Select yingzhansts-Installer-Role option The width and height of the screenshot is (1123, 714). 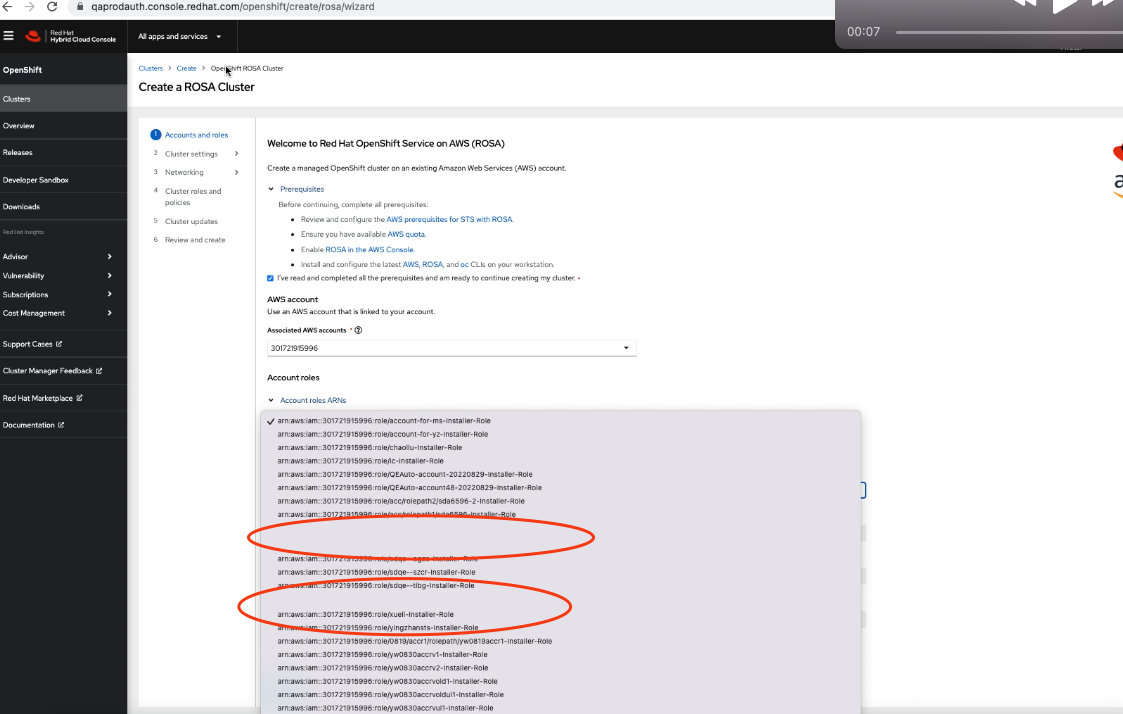click(x=561, y=627)
